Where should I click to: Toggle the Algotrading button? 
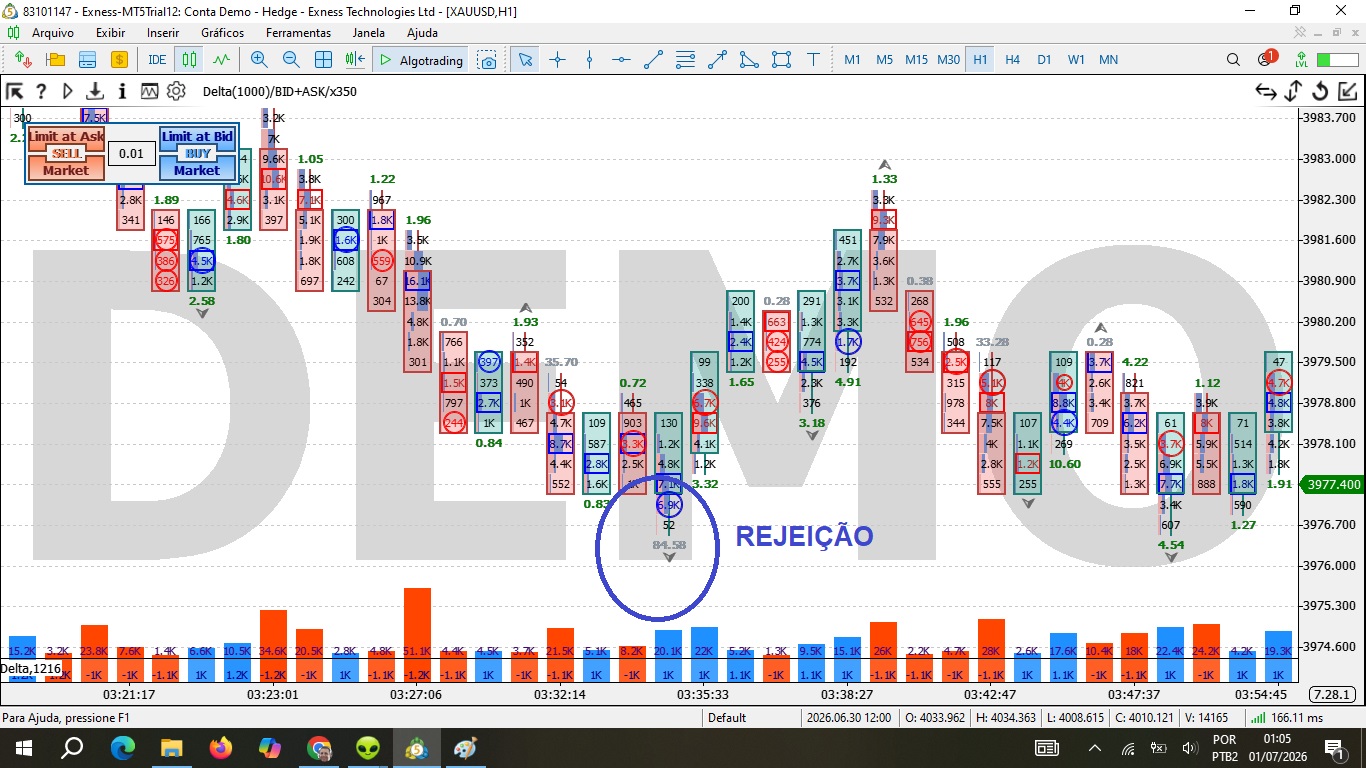pos(421,60)
